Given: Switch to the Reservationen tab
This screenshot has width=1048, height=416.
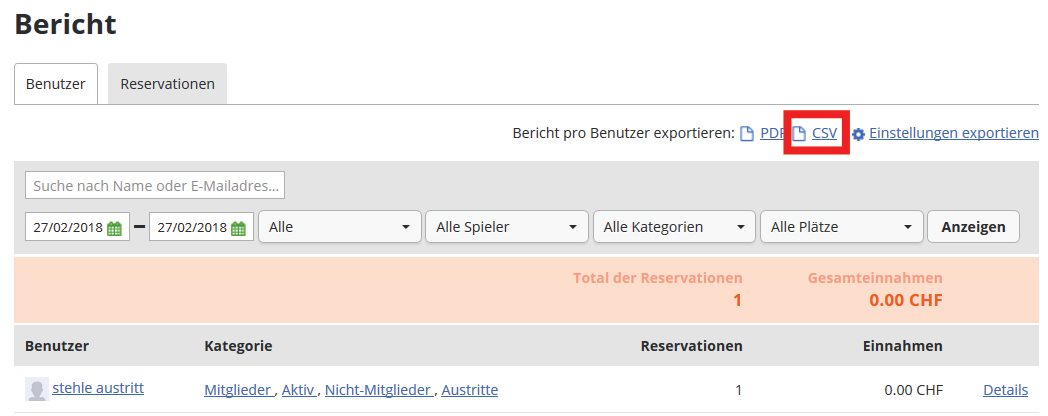Looking at the screenshot, I should (167, 84).
